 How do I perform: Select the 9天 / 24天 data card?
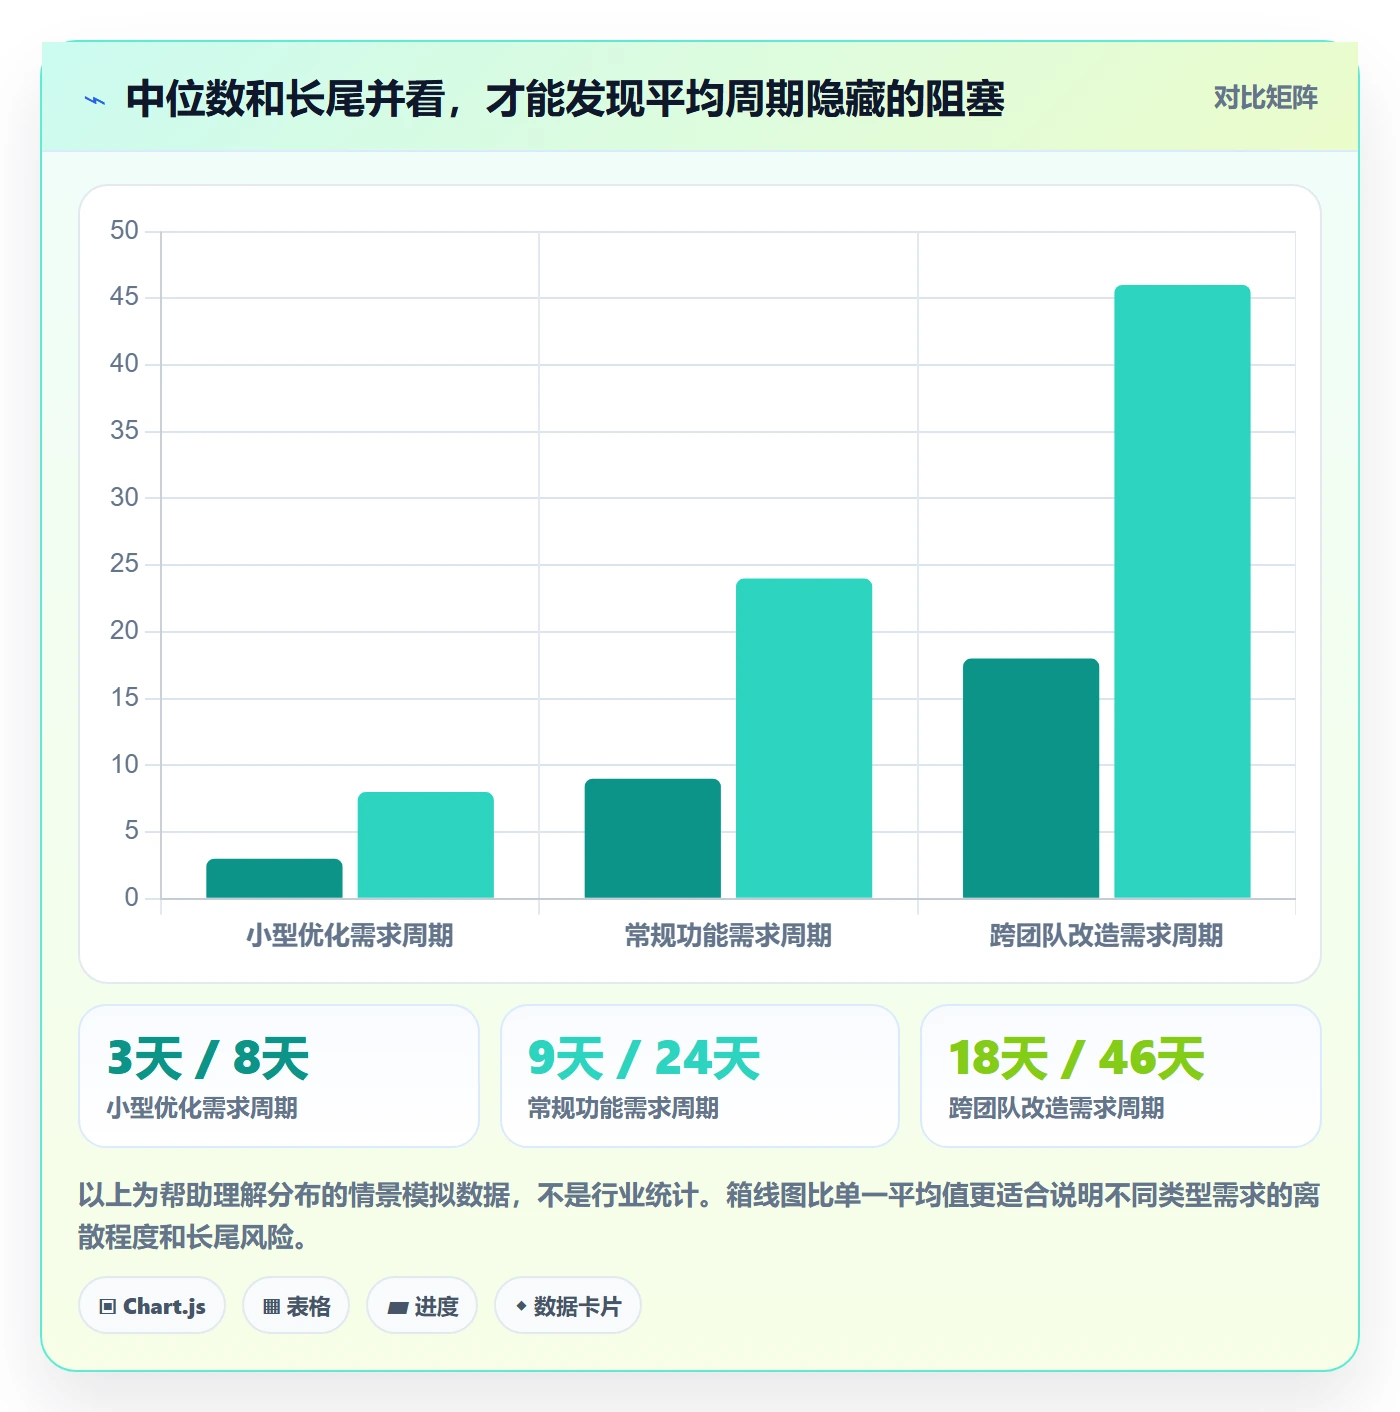point(700,1076)
